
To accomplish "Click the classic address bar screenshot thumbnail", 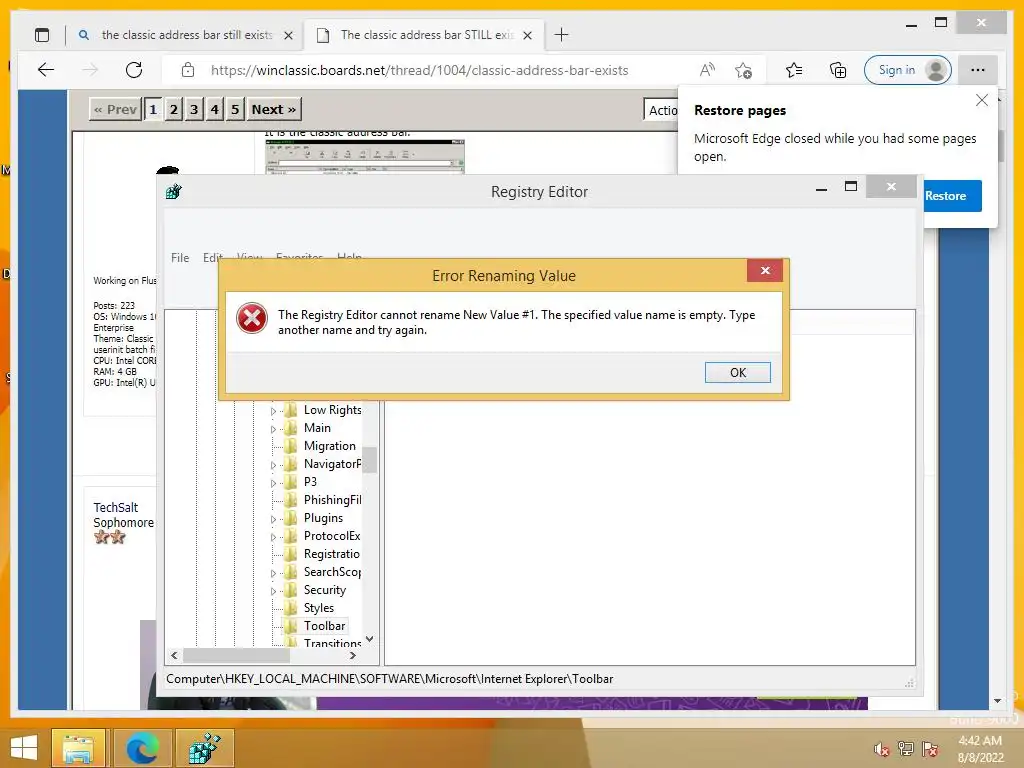I will point(364,156).
